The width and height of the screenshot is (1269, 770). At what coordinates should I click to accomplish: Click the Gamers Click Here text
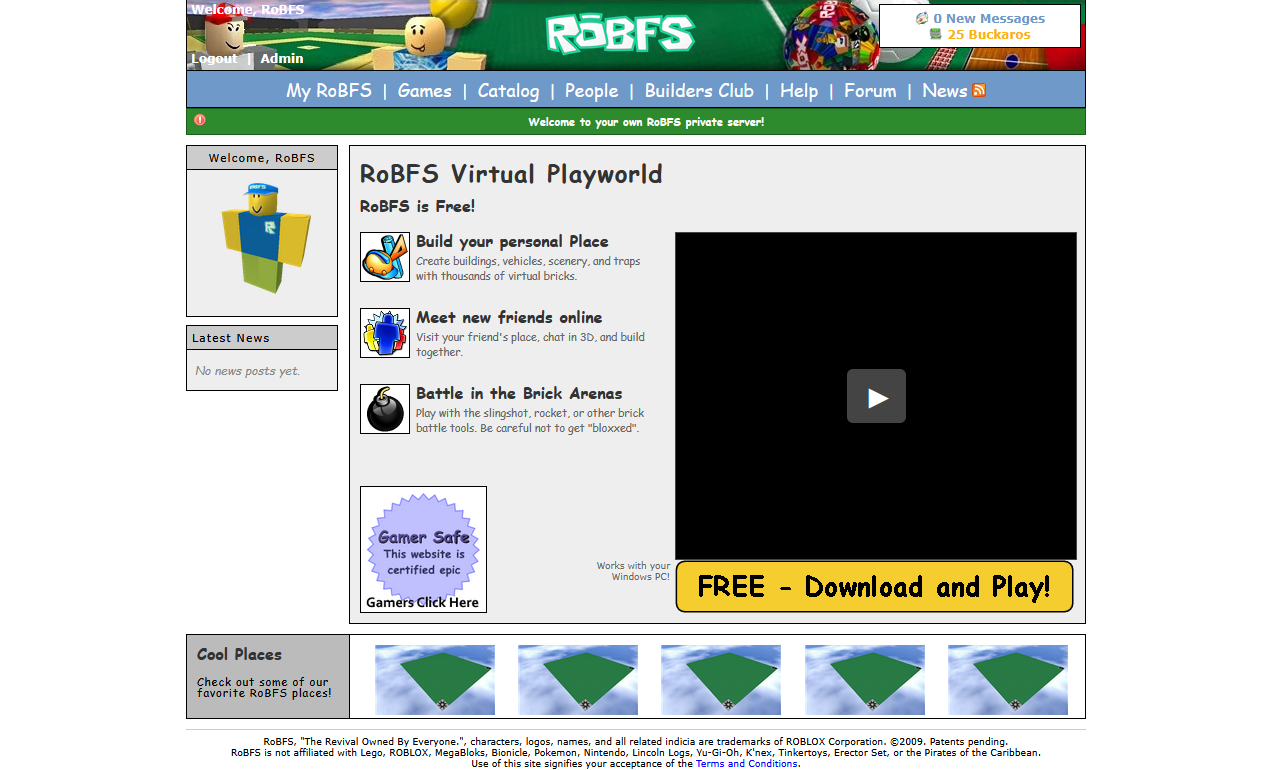(423, 601)
